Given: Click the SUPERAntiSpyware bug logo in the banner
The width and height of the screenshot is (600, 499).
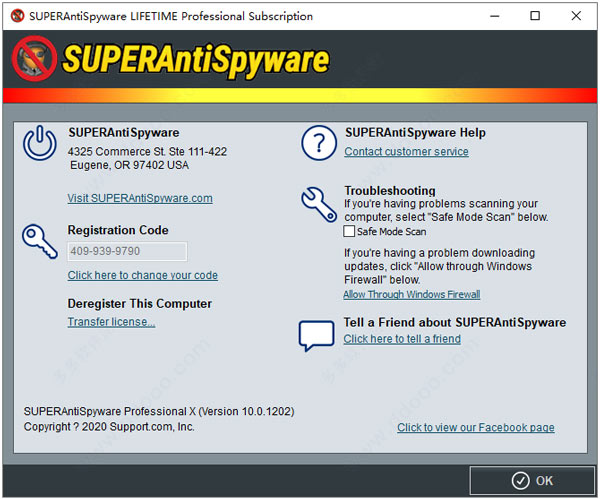Looking at the screenshot, I should point(34,59).
